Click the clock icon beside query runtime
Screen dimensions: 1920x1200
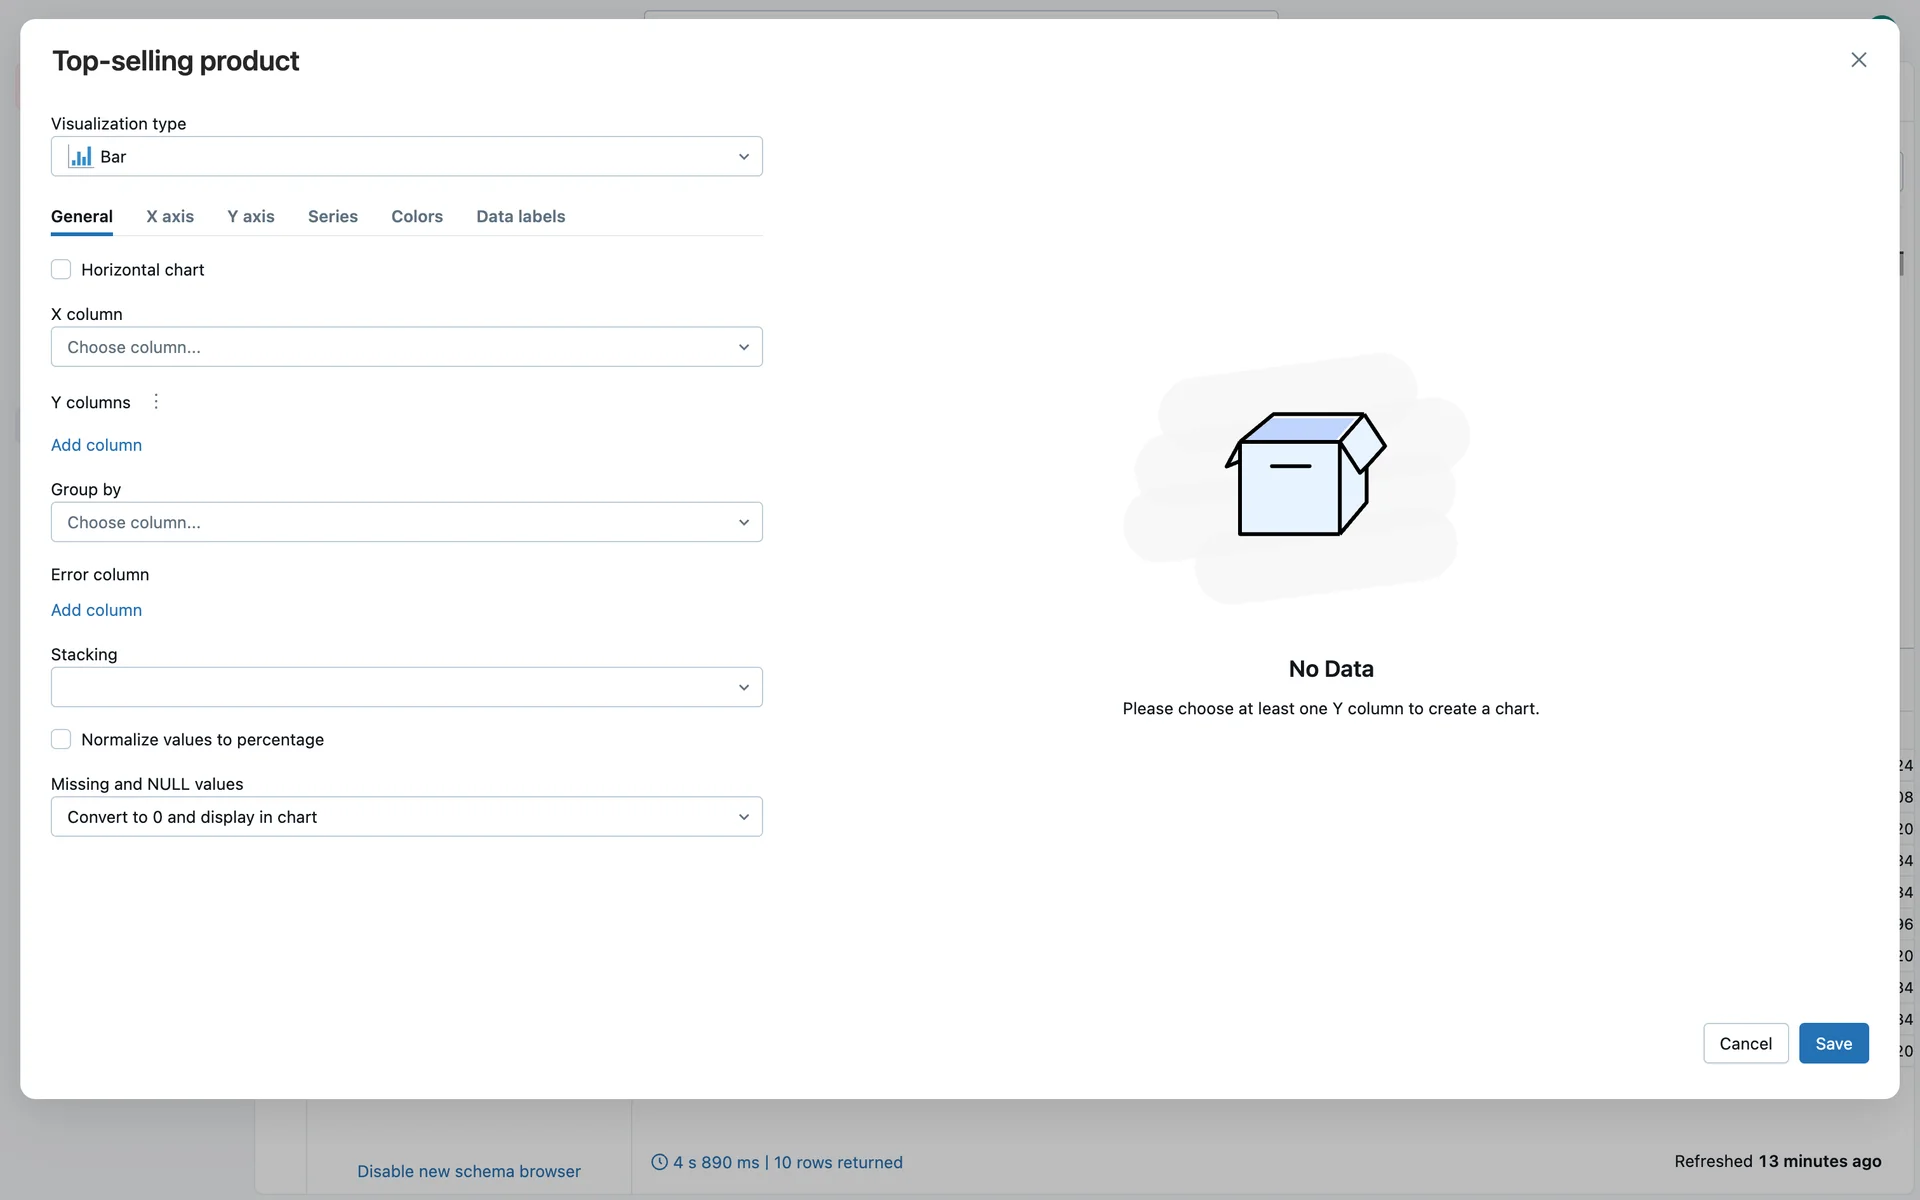click(x=659, y=1162)
